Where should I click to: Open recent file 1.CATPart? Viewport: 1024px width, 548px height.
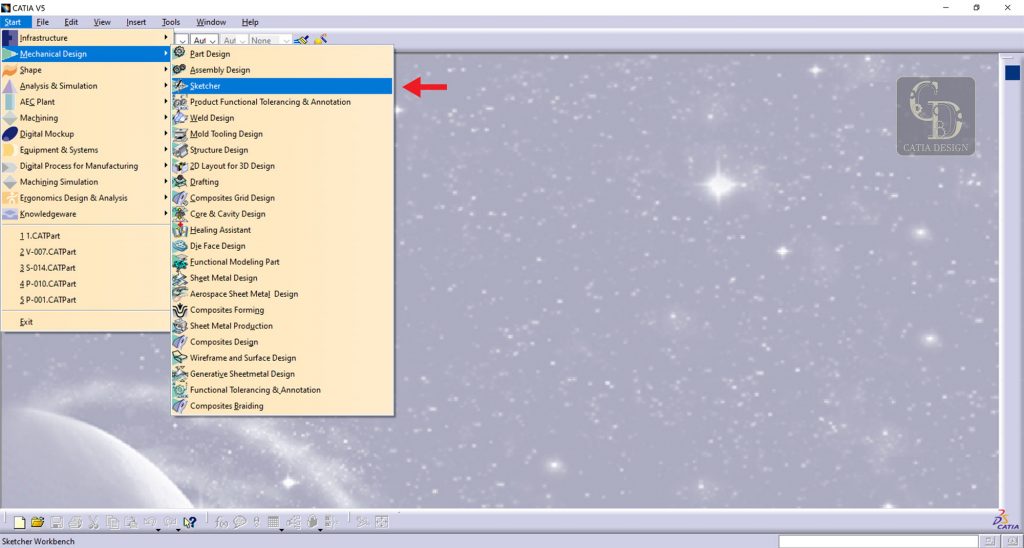(86, 236)
